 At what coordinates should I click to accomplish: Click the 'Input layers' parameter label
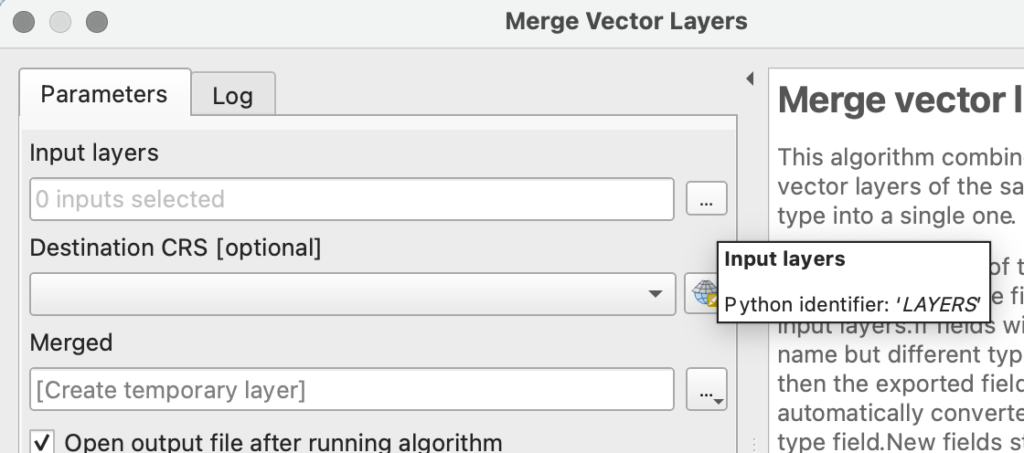pos(94,153)
